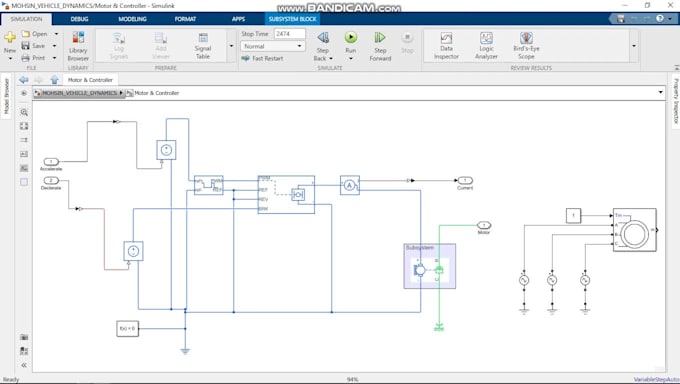Select the Current output port block
Image resolution: width=680 pixels, height=384 pixels.
tap(465, 180)
